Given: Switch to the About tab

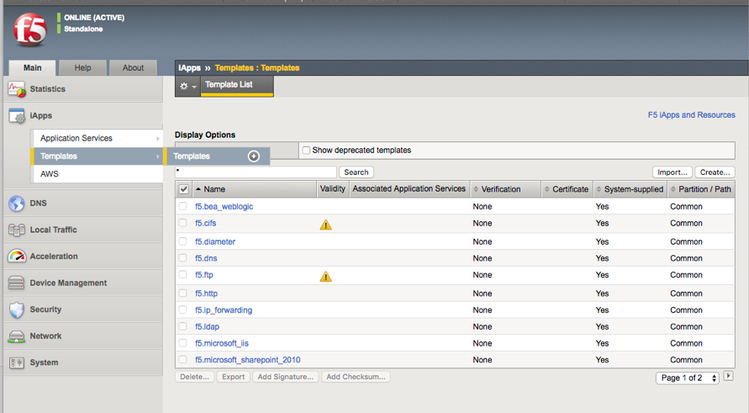Looking at the screenshot, I should point(133,68).
